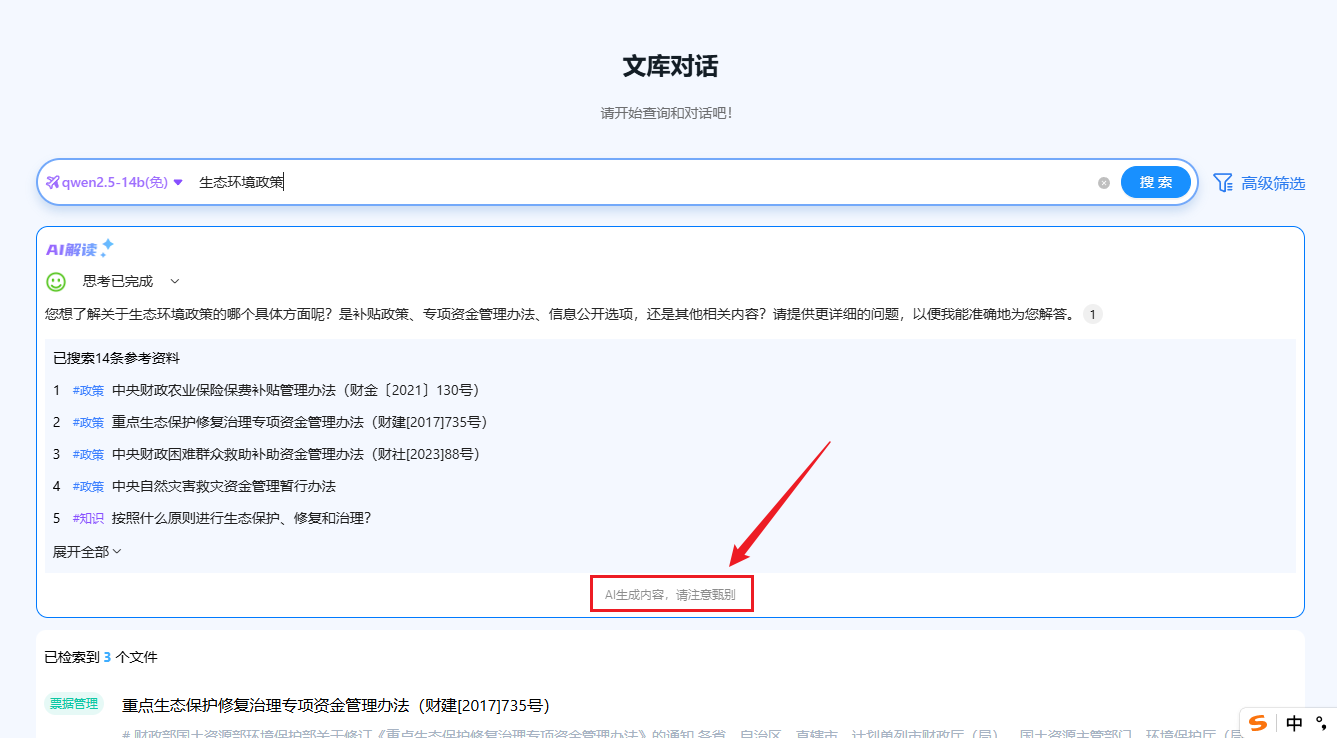Image resolution: width=1337 pixels, height=738 pixels.
Task: Click the 票据管理 category tag
Action: pyautogui.click(x=74, y=703)
